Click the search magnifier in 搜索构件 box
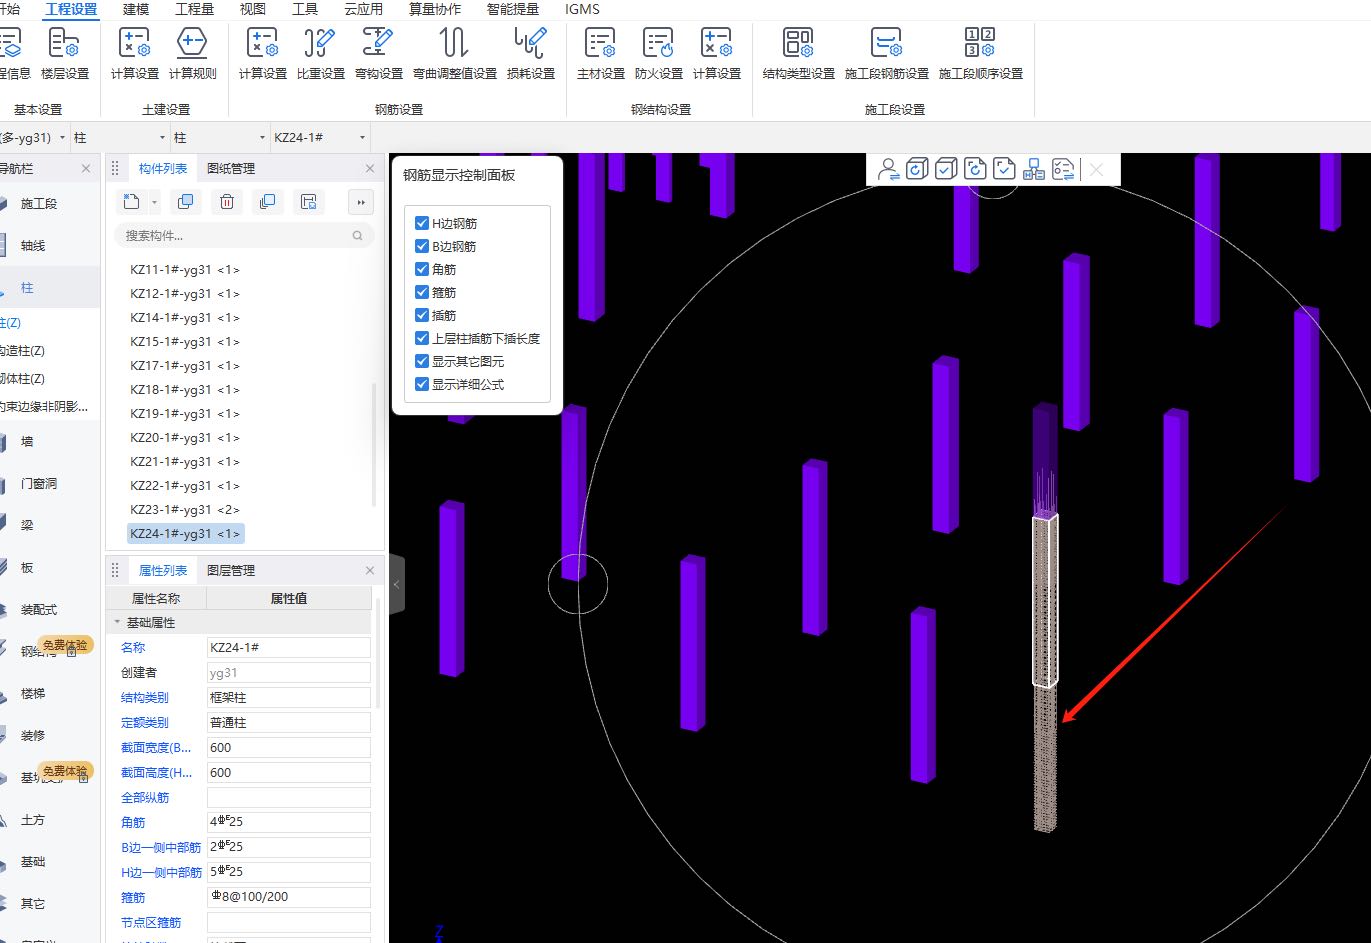 (358, 236)
